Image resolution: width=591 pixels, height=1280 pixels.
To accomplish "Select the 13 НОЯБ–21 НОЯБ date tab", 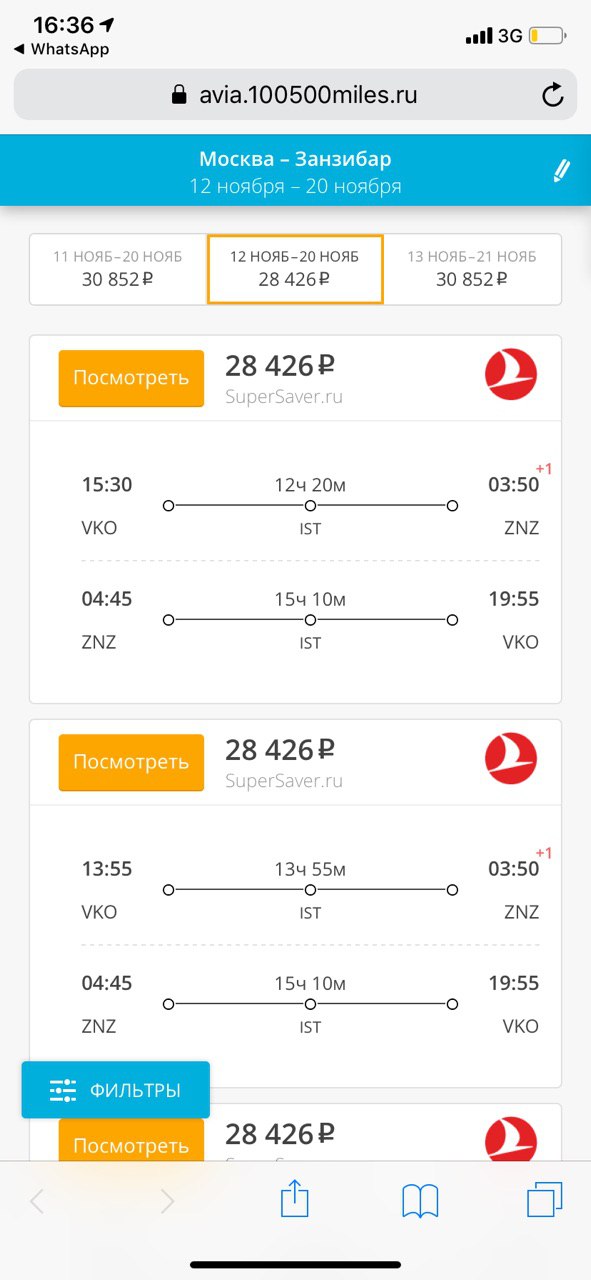I will click(472, 269).
